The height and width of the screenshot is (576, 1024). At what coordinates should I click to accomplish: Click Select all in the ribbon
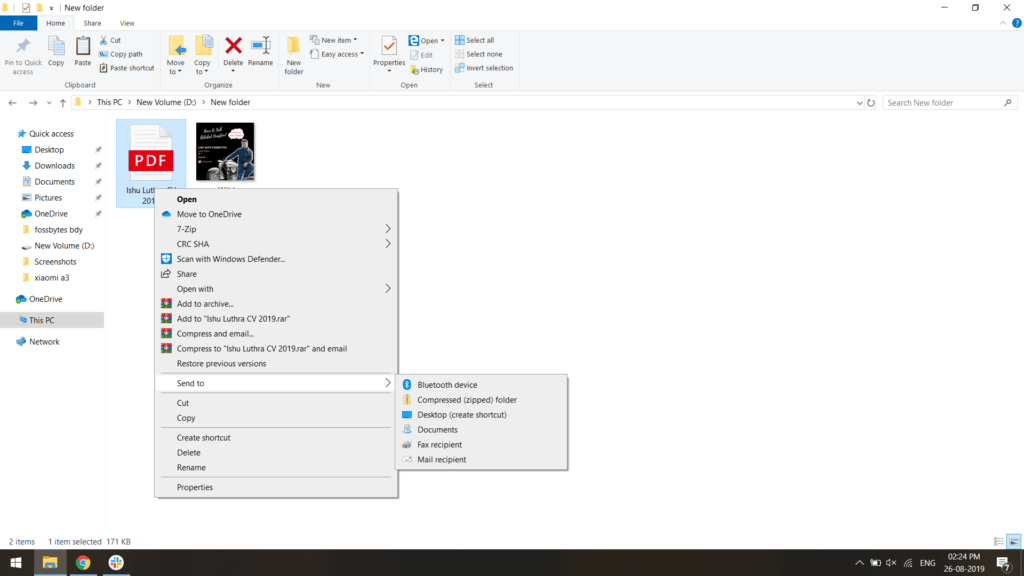coord(480,40)
